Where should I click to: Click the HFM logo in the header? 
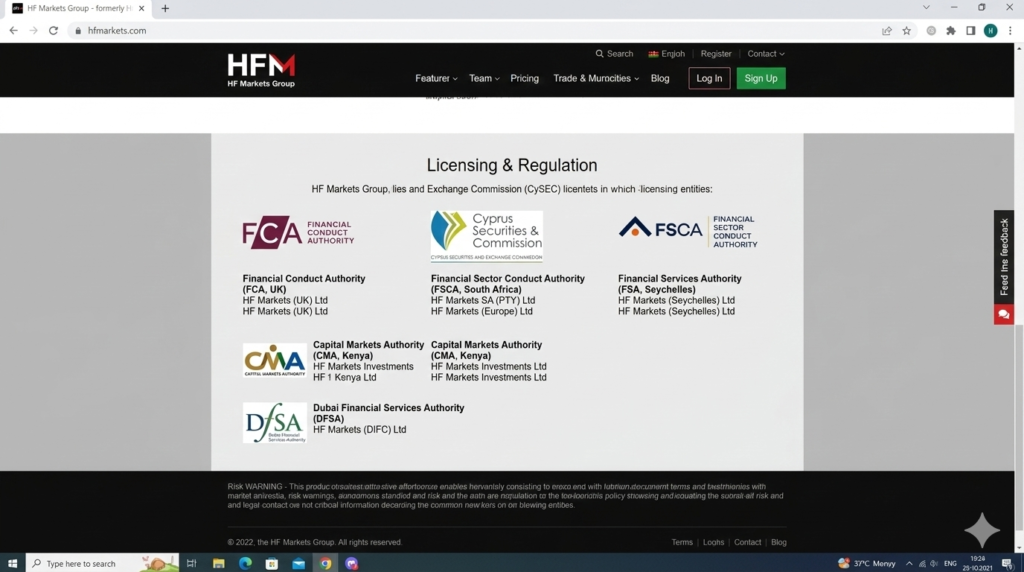[x=261, y=70]
